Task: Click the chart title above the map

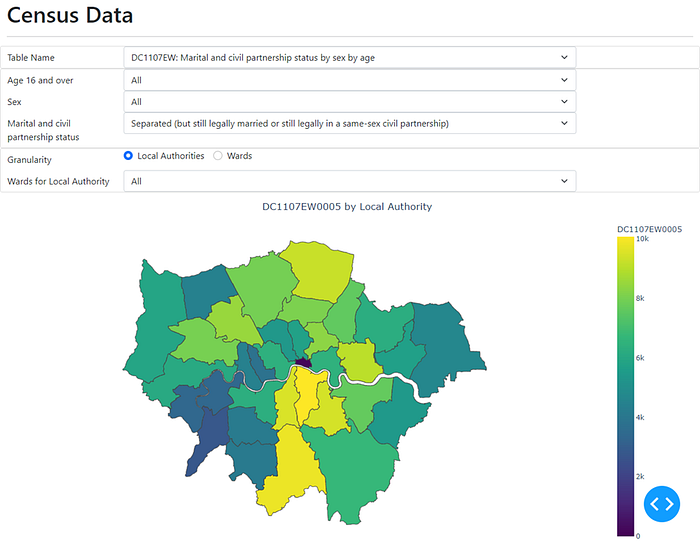Action: pos(347,206)
